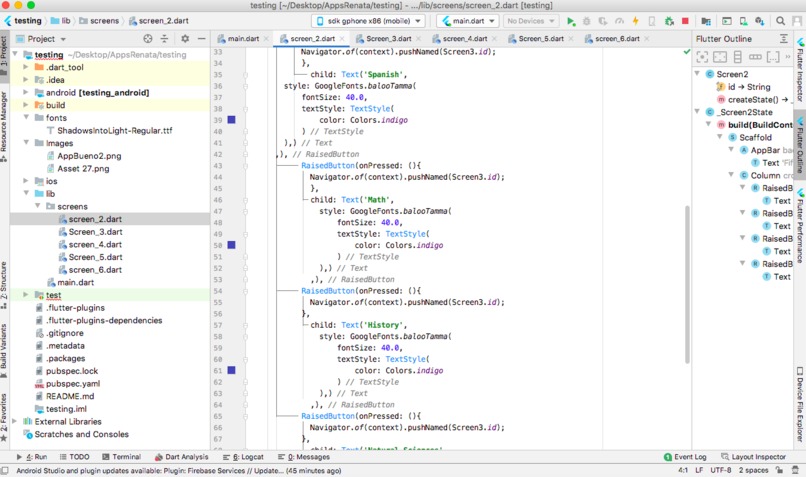Click the Wrap with Padding icon in Flutter Outline
The image size is (806, 477).
pos(720,57)
